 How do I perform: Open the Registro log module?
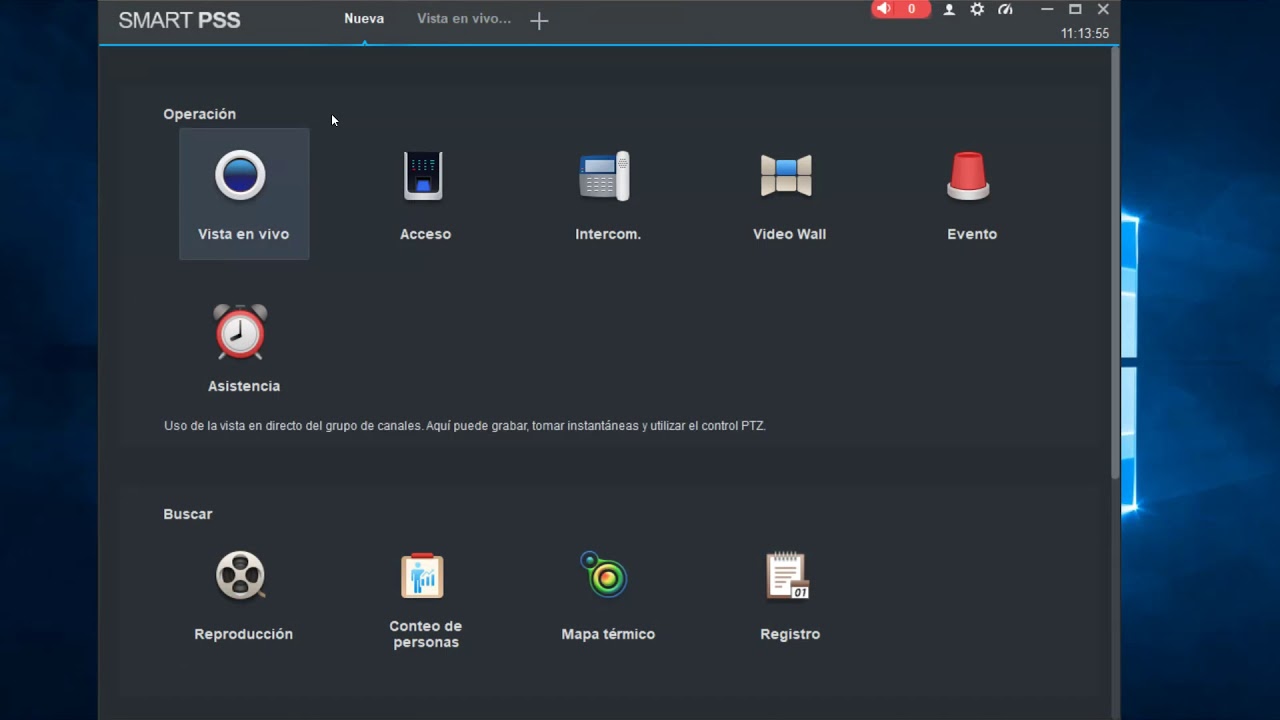(x=789, y=596)
